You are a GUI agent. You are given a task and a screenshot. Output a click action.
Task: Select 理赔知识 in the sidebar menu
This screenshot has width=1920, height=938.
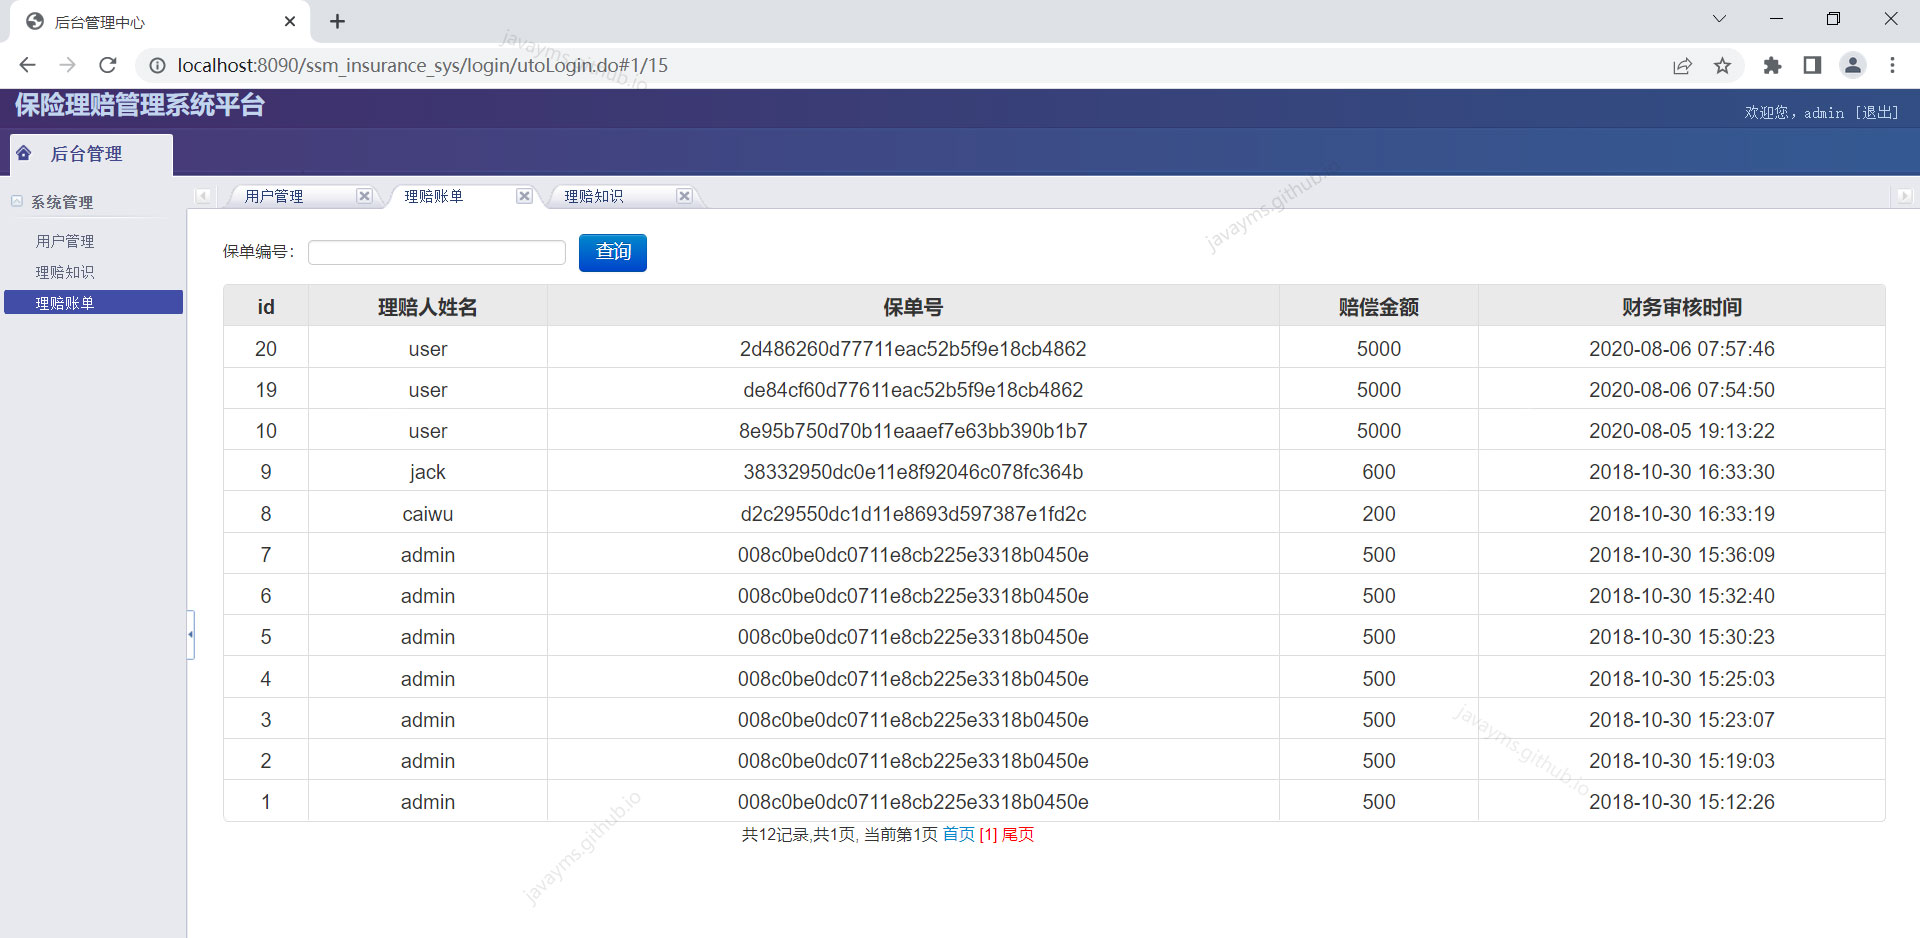pos(64,271)
